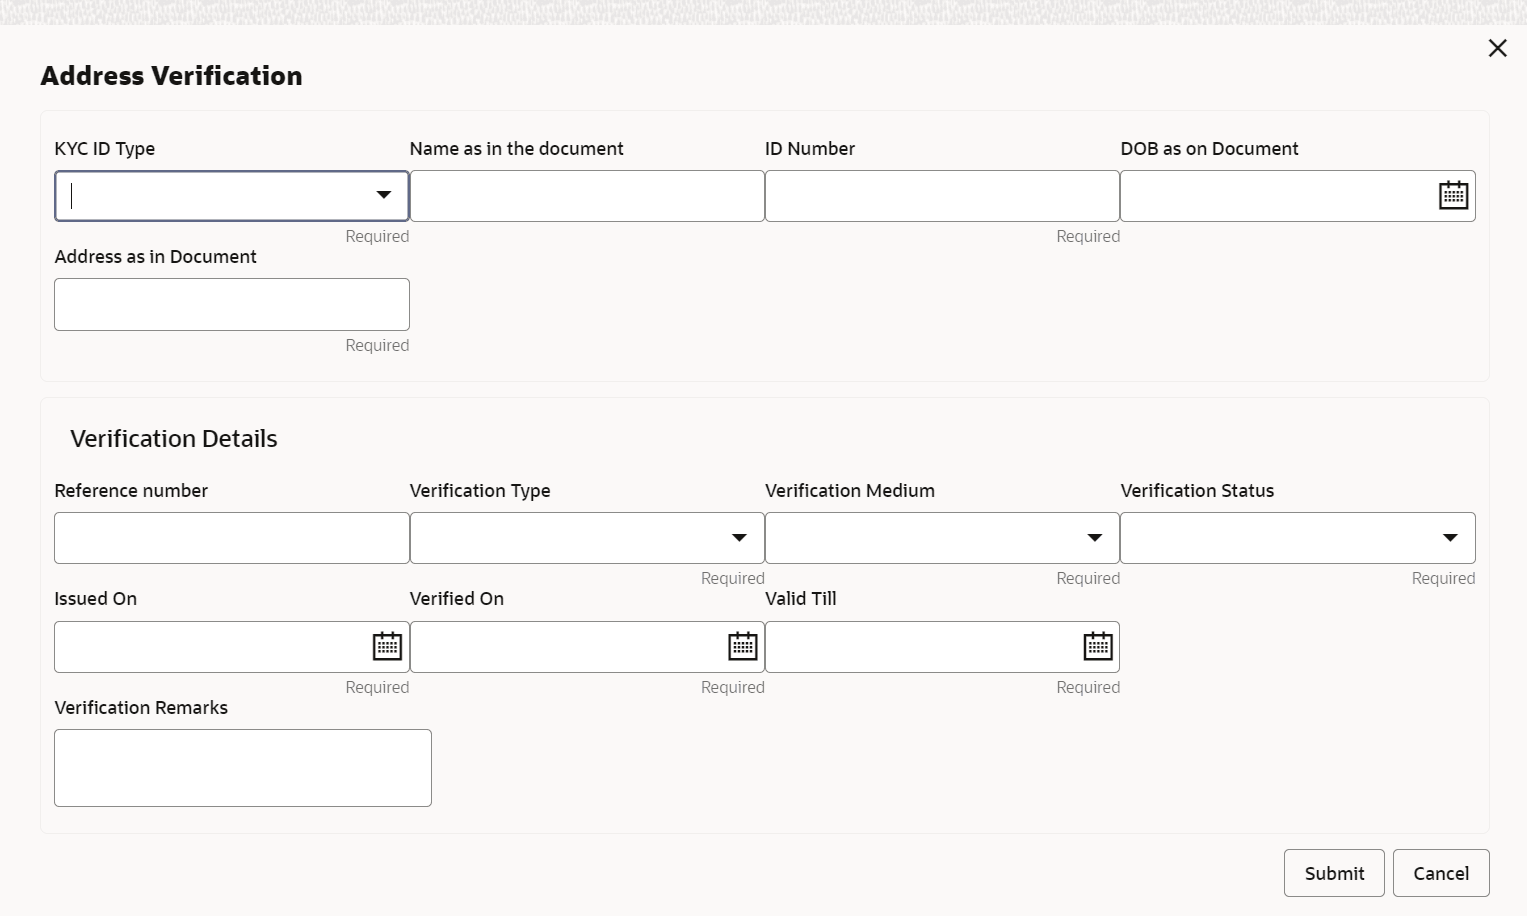Click the Submit button
The image size is (1533, 916).
1334,873
